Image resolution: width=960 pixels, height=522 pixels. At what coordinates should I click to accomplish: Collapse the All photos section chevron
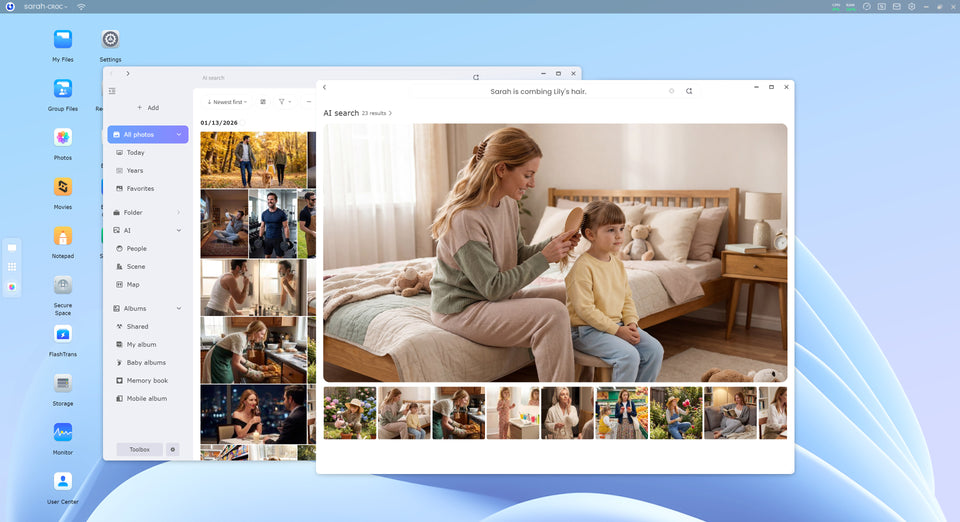(179, 135)
